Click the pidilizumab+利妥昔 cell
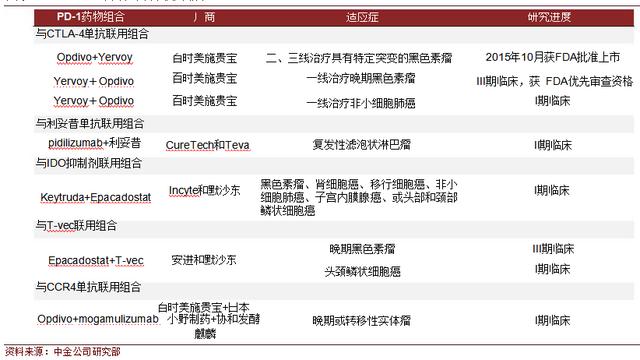640x360 pixels. click(x=95, y=143)
